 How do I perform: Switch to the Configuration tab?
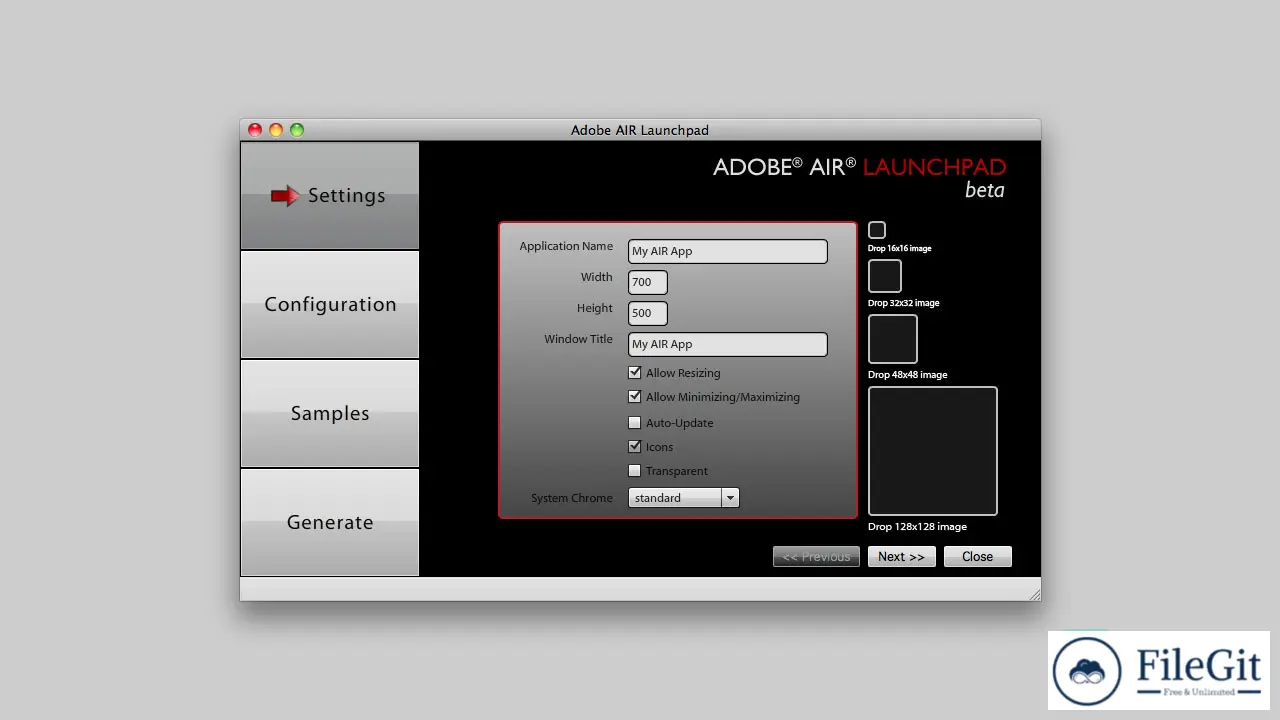coord(329,304)
